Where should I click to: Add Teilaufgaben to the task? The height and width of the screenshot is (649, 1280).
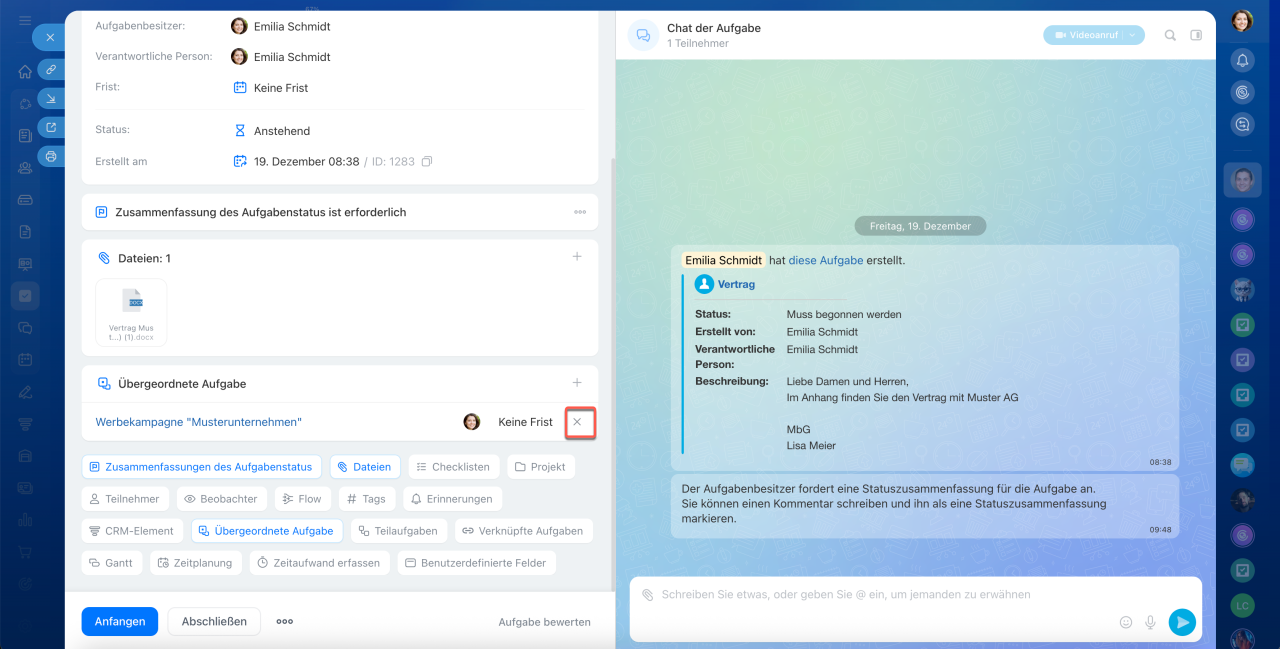tap(398, 531)
